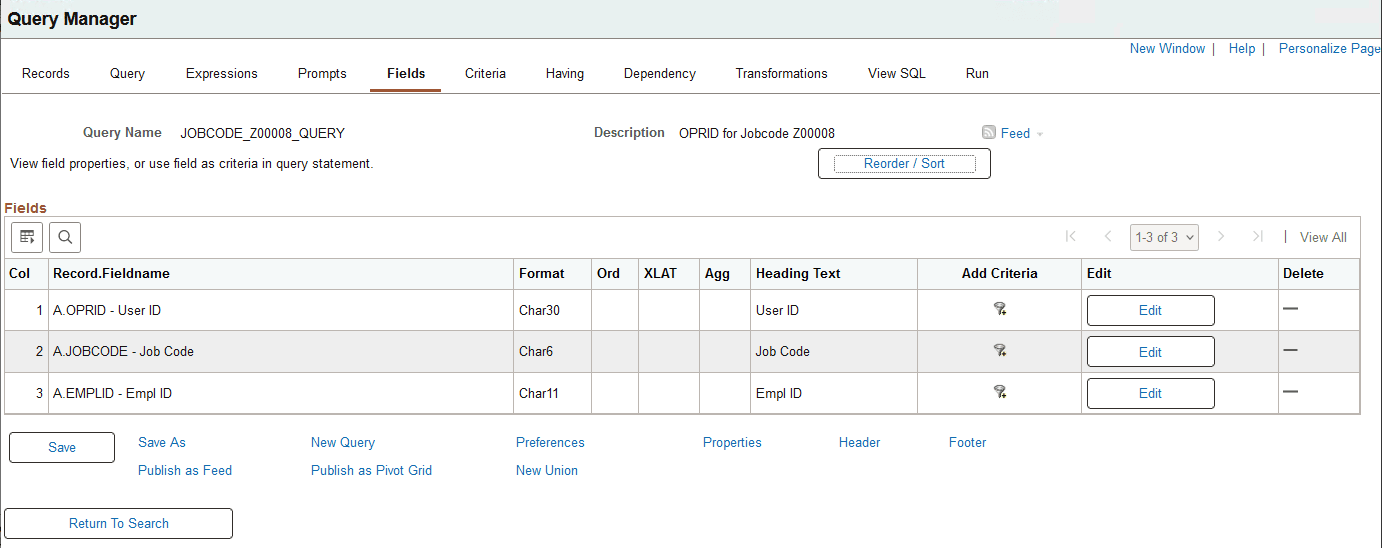This screenshot has height=548, width=1382.
Task: Delete the A.OPRID User ID field
Action: click(1290, 309)
